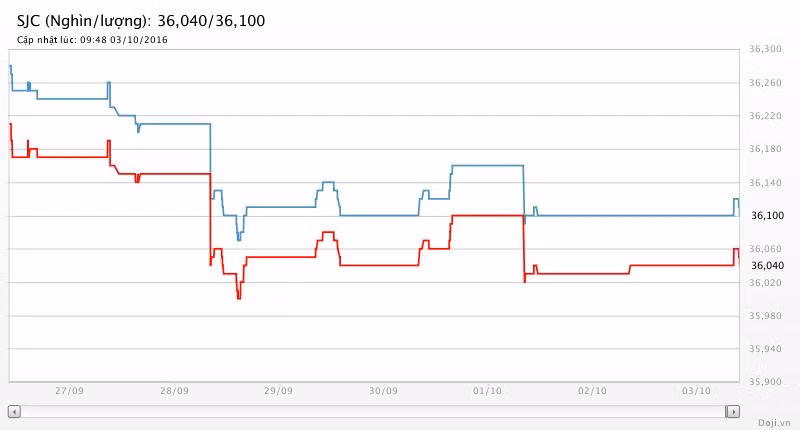Image resolution: width=800 pixels, height=430 pixels.
Task: Click the 29/09 date on the axis
Action: click(x=279, y=391)
